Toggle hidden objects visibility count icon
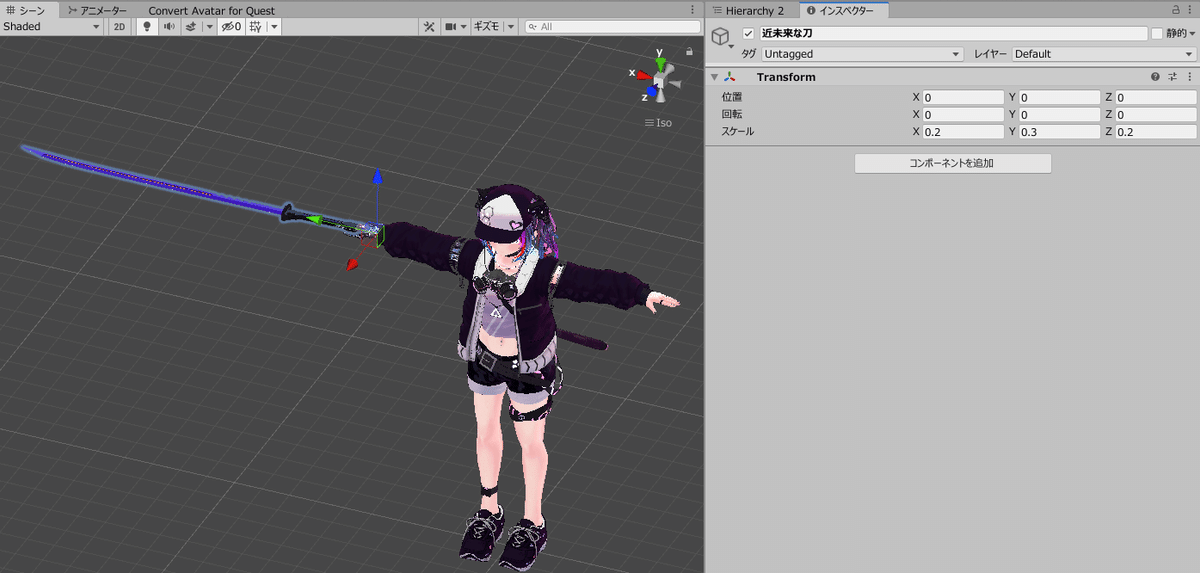The image size is (1200, 573). pyautogui.click(x=231, y=27)
